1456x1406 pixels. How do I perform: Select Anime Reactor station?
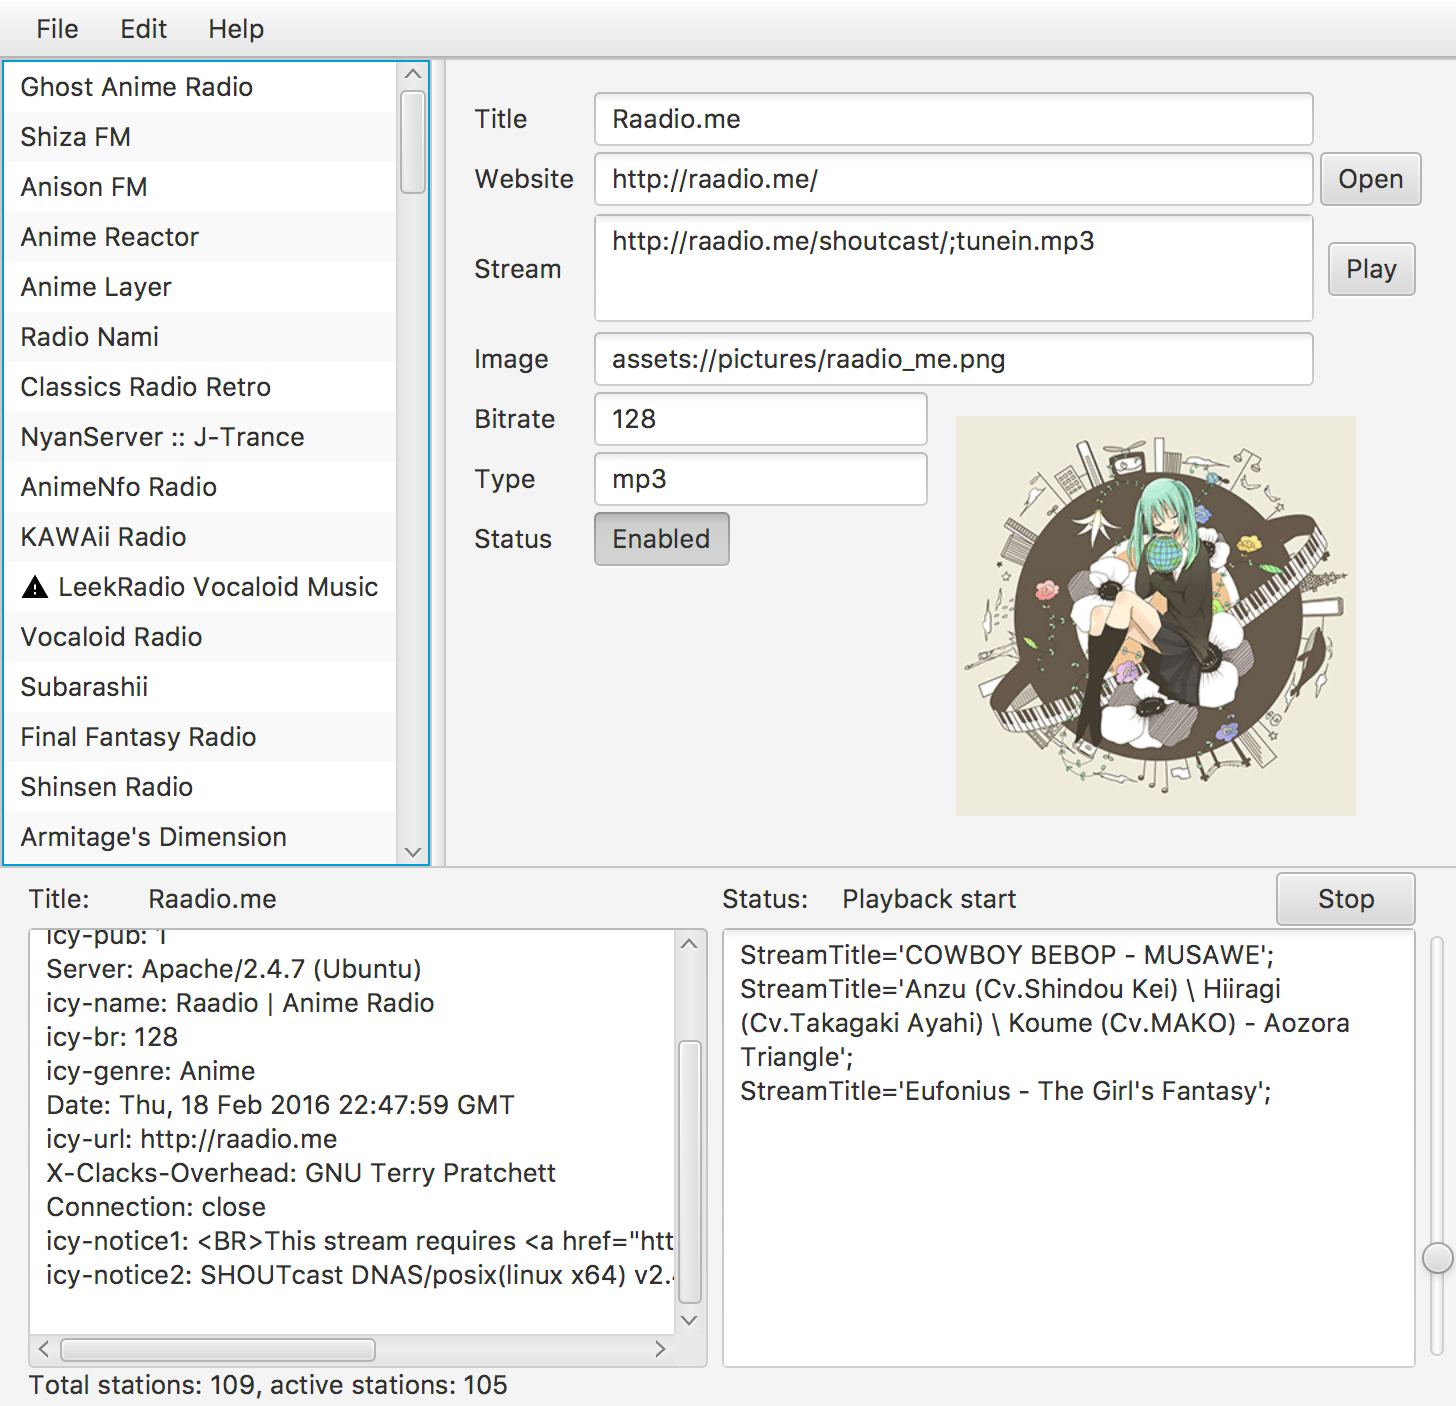coord(200,237)
